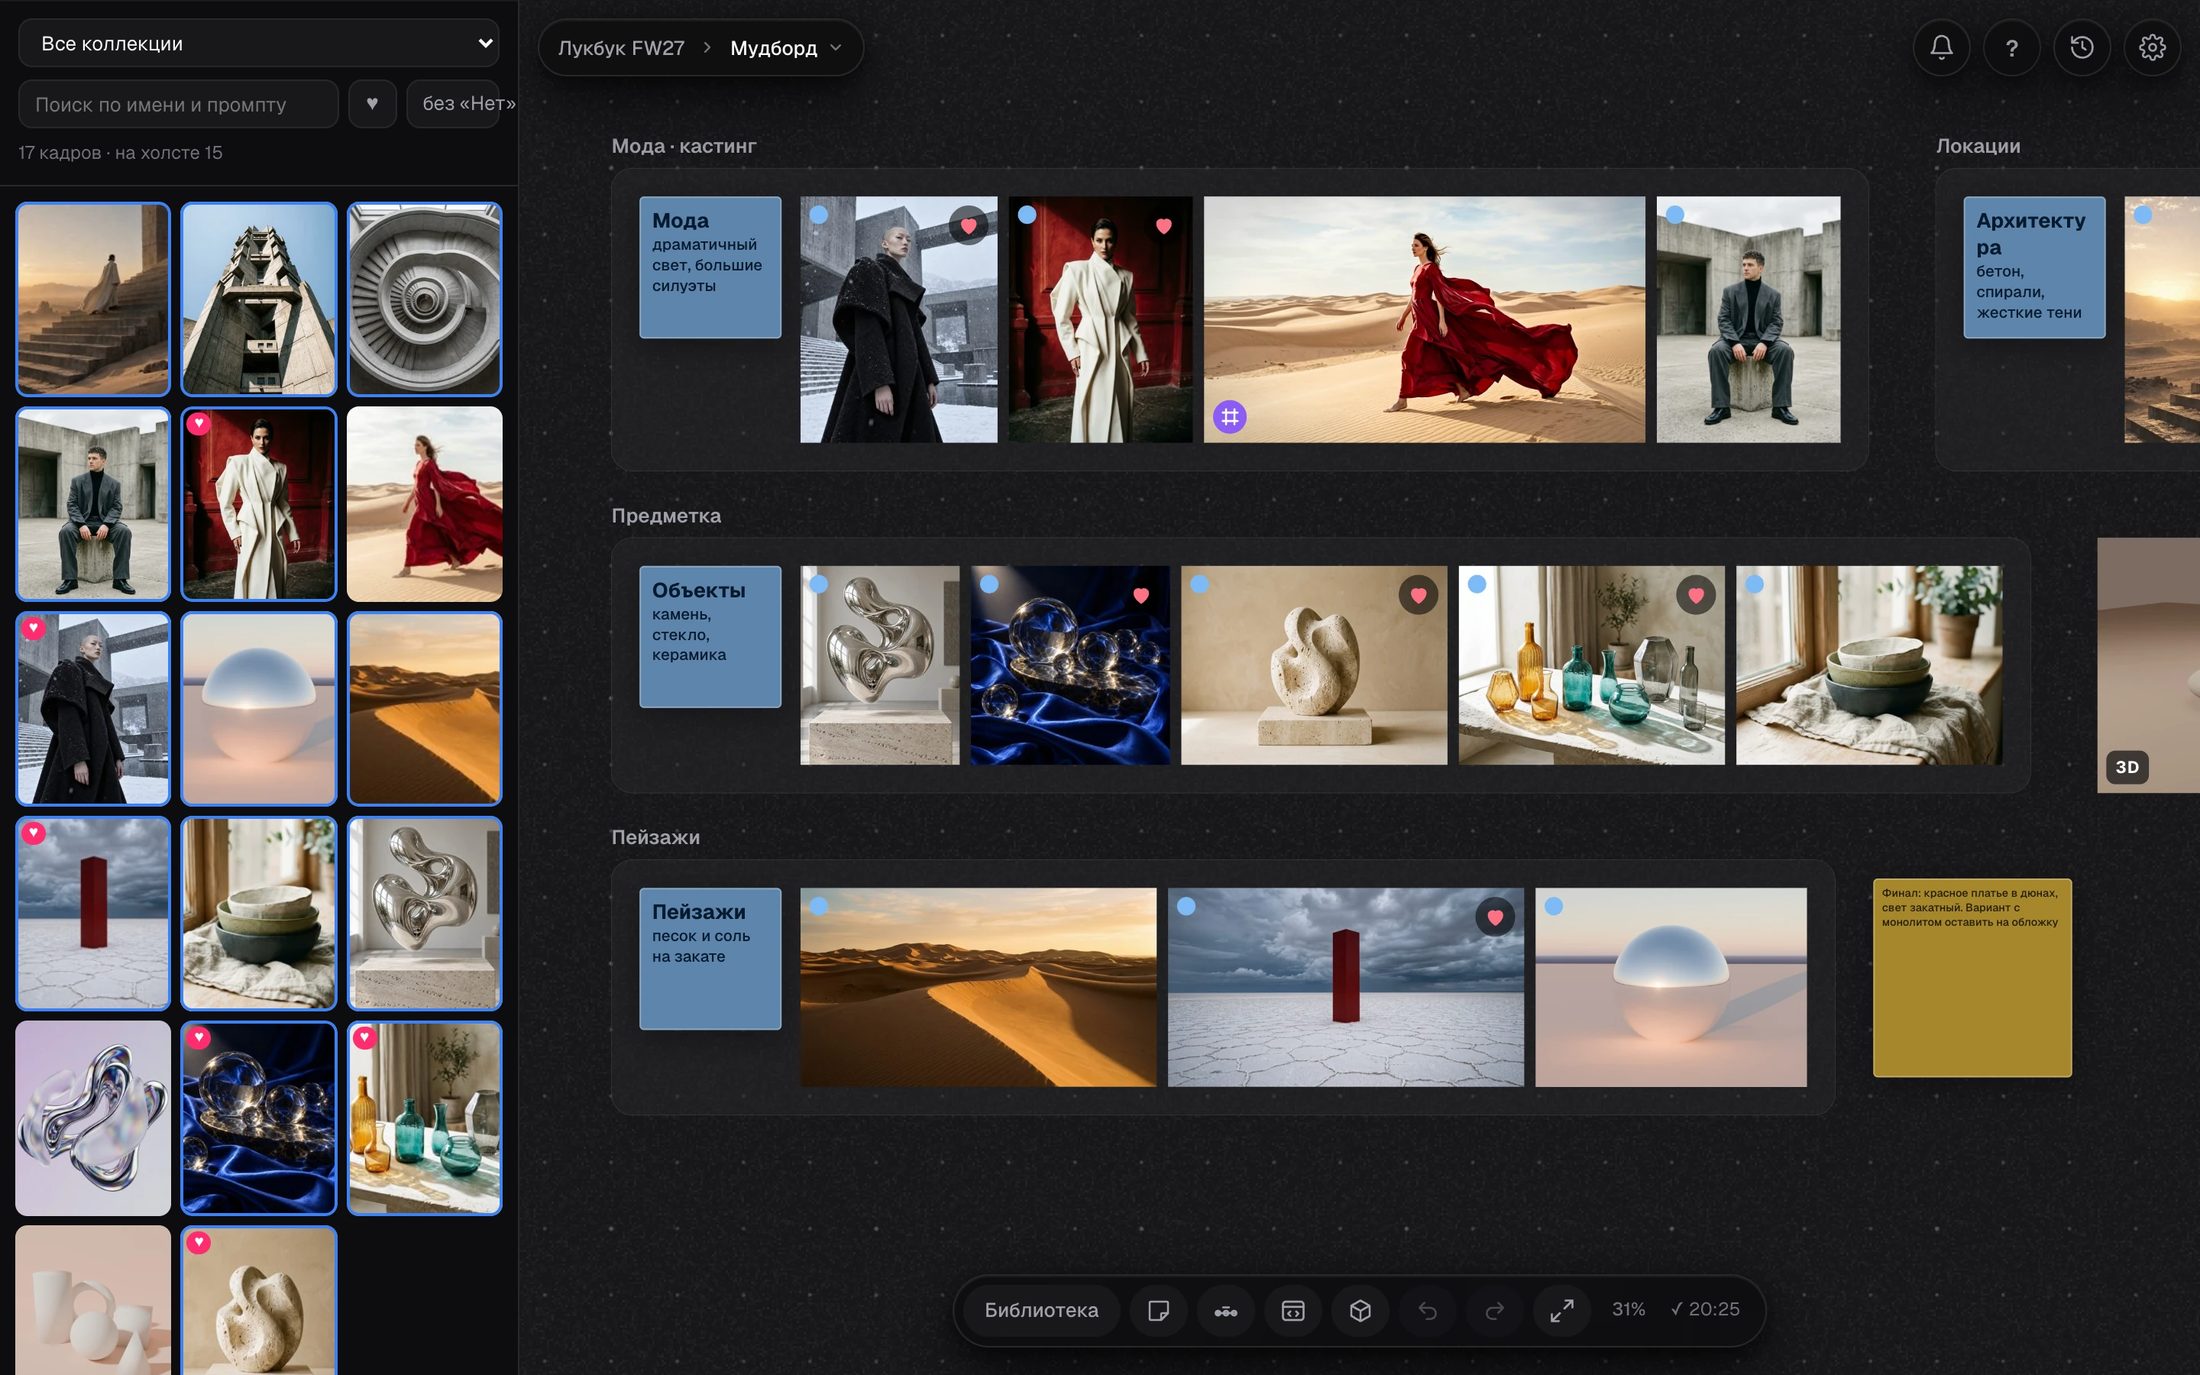Toggle fullscreen expand arrows icon
Viewport: 2200px width, 1375px height.
(x=1561, y=1310)
